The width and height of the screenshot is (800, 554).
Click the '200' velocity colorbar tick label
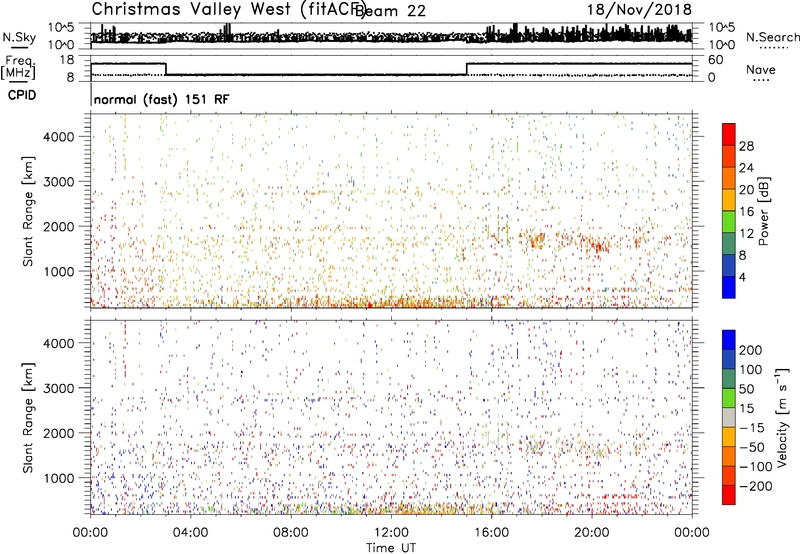point(751,350)
